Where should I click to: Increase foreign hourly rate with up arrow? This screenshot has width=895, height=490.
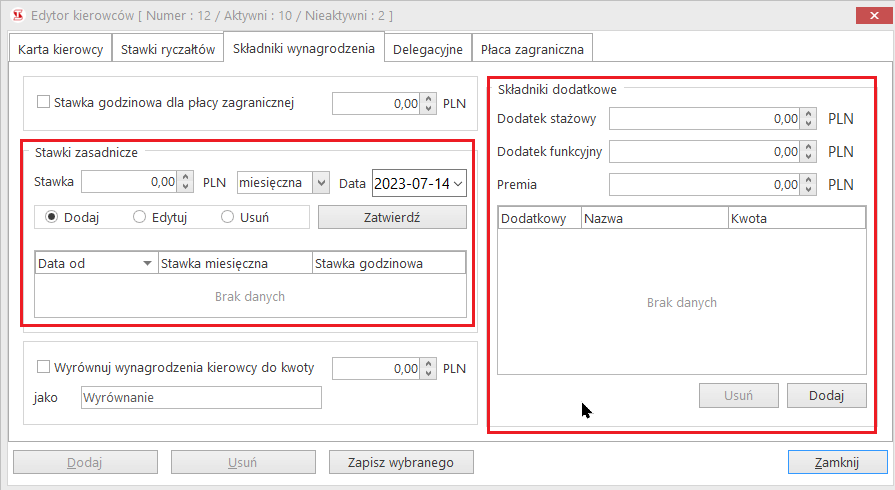(x=428, y=99)
